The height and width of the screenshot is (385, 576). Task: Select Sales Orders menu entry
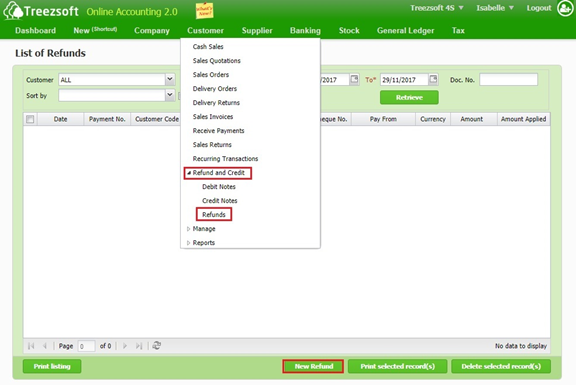(211, 75)
